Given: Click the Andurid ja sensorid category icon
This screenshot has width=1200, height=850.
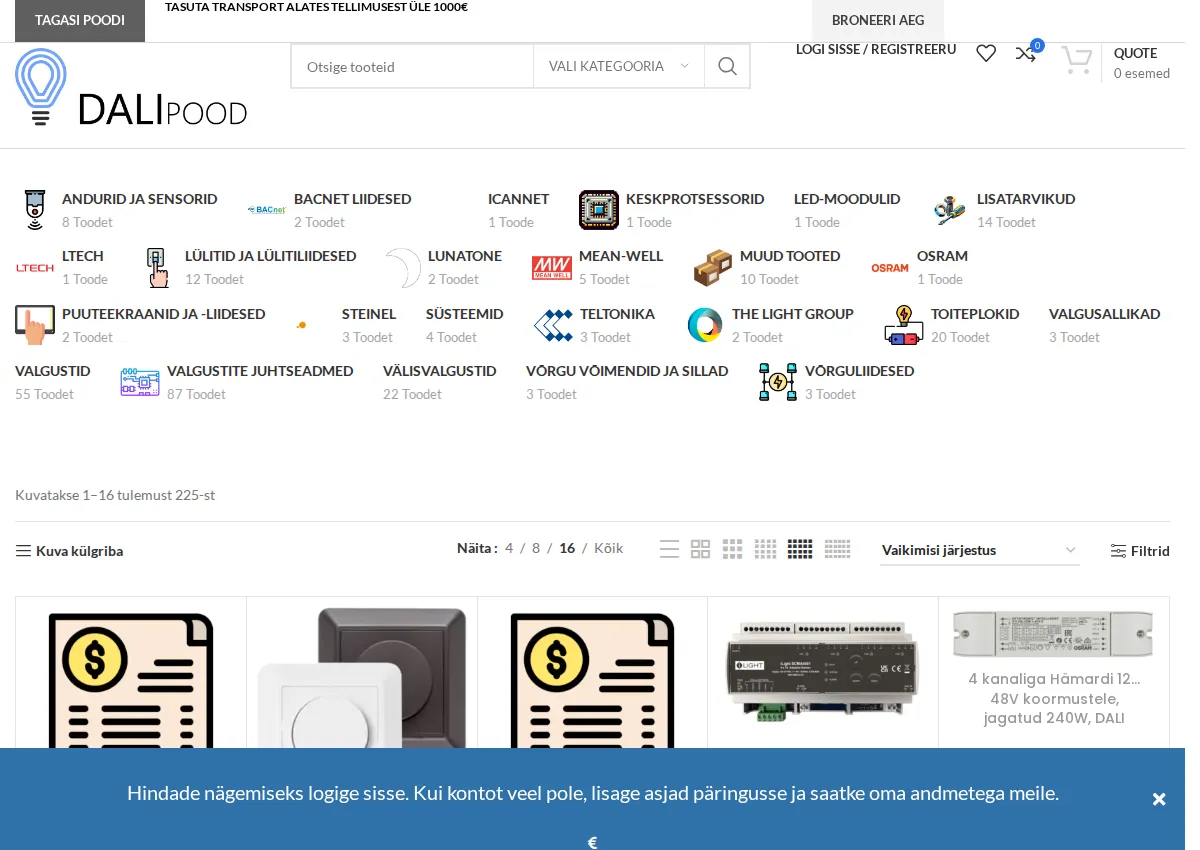Looking at the screenshot, I should [x=35, y=210].
